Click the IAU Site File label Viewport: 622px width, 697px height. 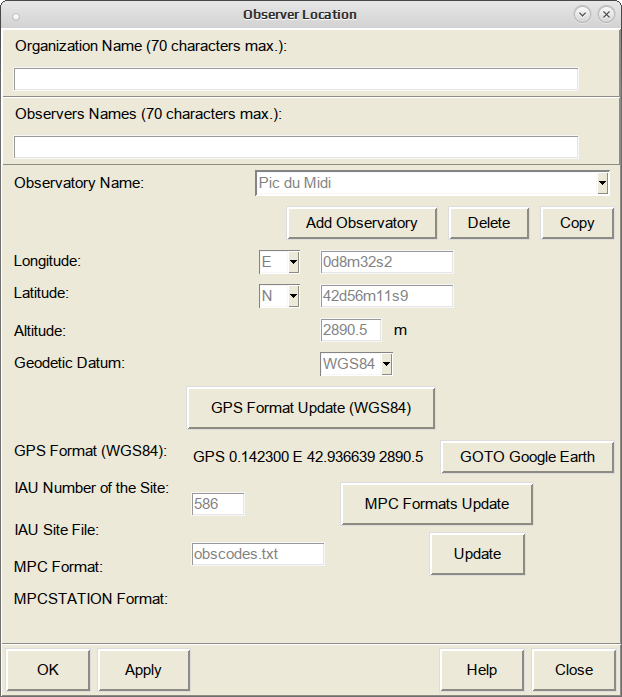coord(56,530)
